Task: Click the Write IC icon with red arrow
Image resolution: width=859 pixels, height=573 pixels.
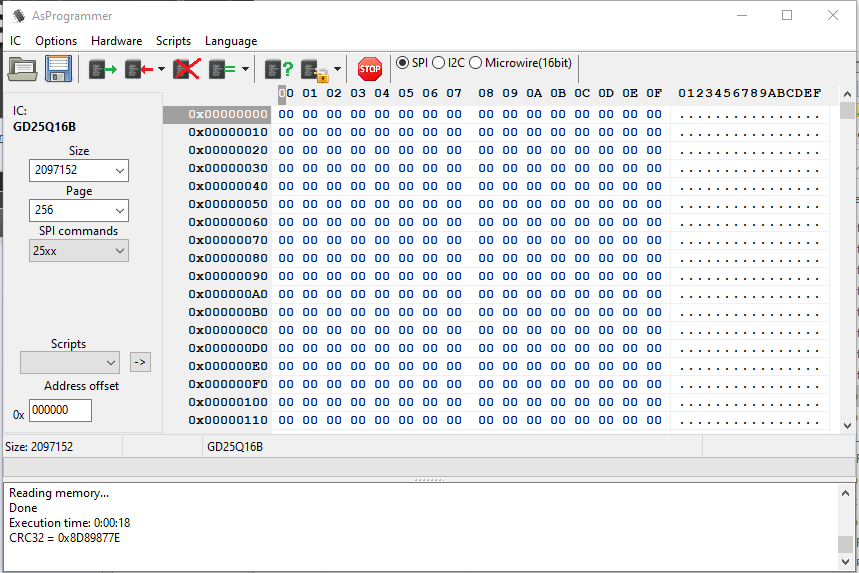Action: 139,69
